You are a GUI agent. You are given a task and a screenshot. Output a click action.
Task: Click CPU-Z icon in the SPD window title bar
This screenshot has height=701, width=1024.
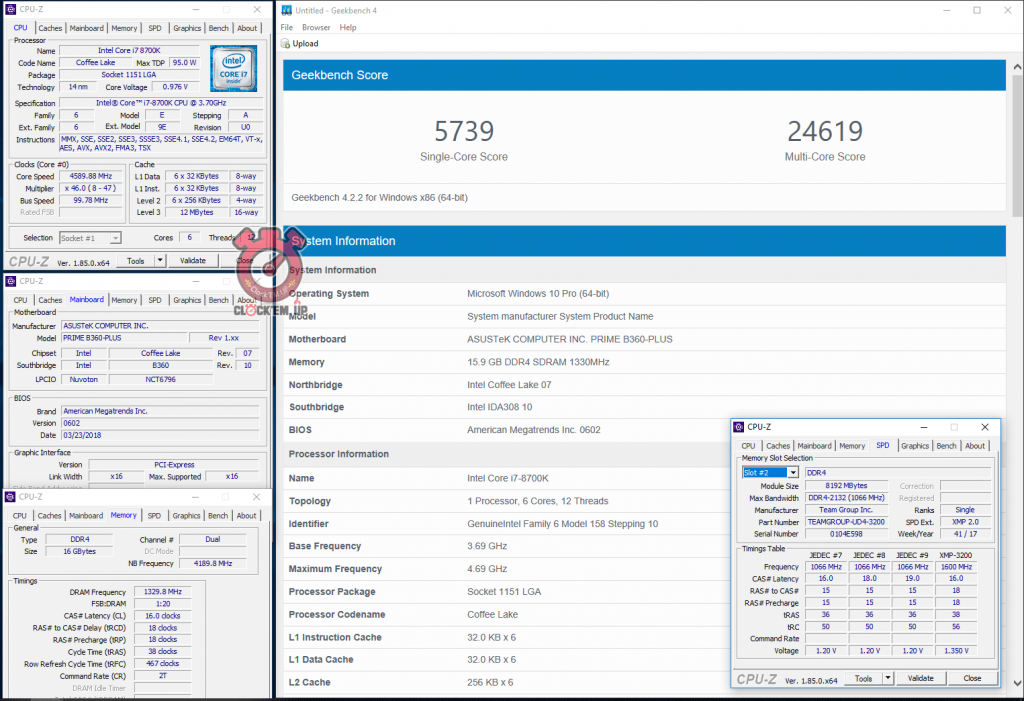point(739,427)
